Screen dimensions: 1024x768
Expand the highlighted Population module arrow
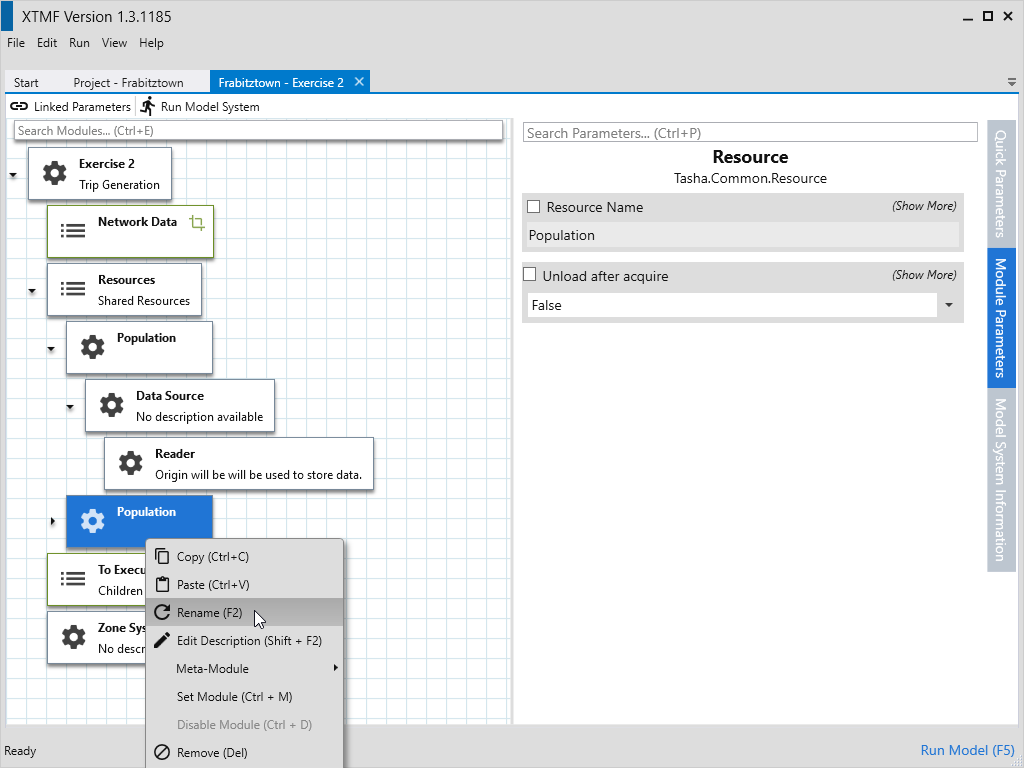tap(52, 521)
